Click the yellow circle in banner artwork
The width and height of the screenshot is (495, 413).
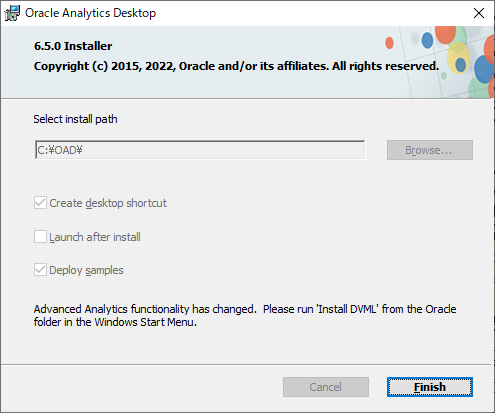coord(458,57)
